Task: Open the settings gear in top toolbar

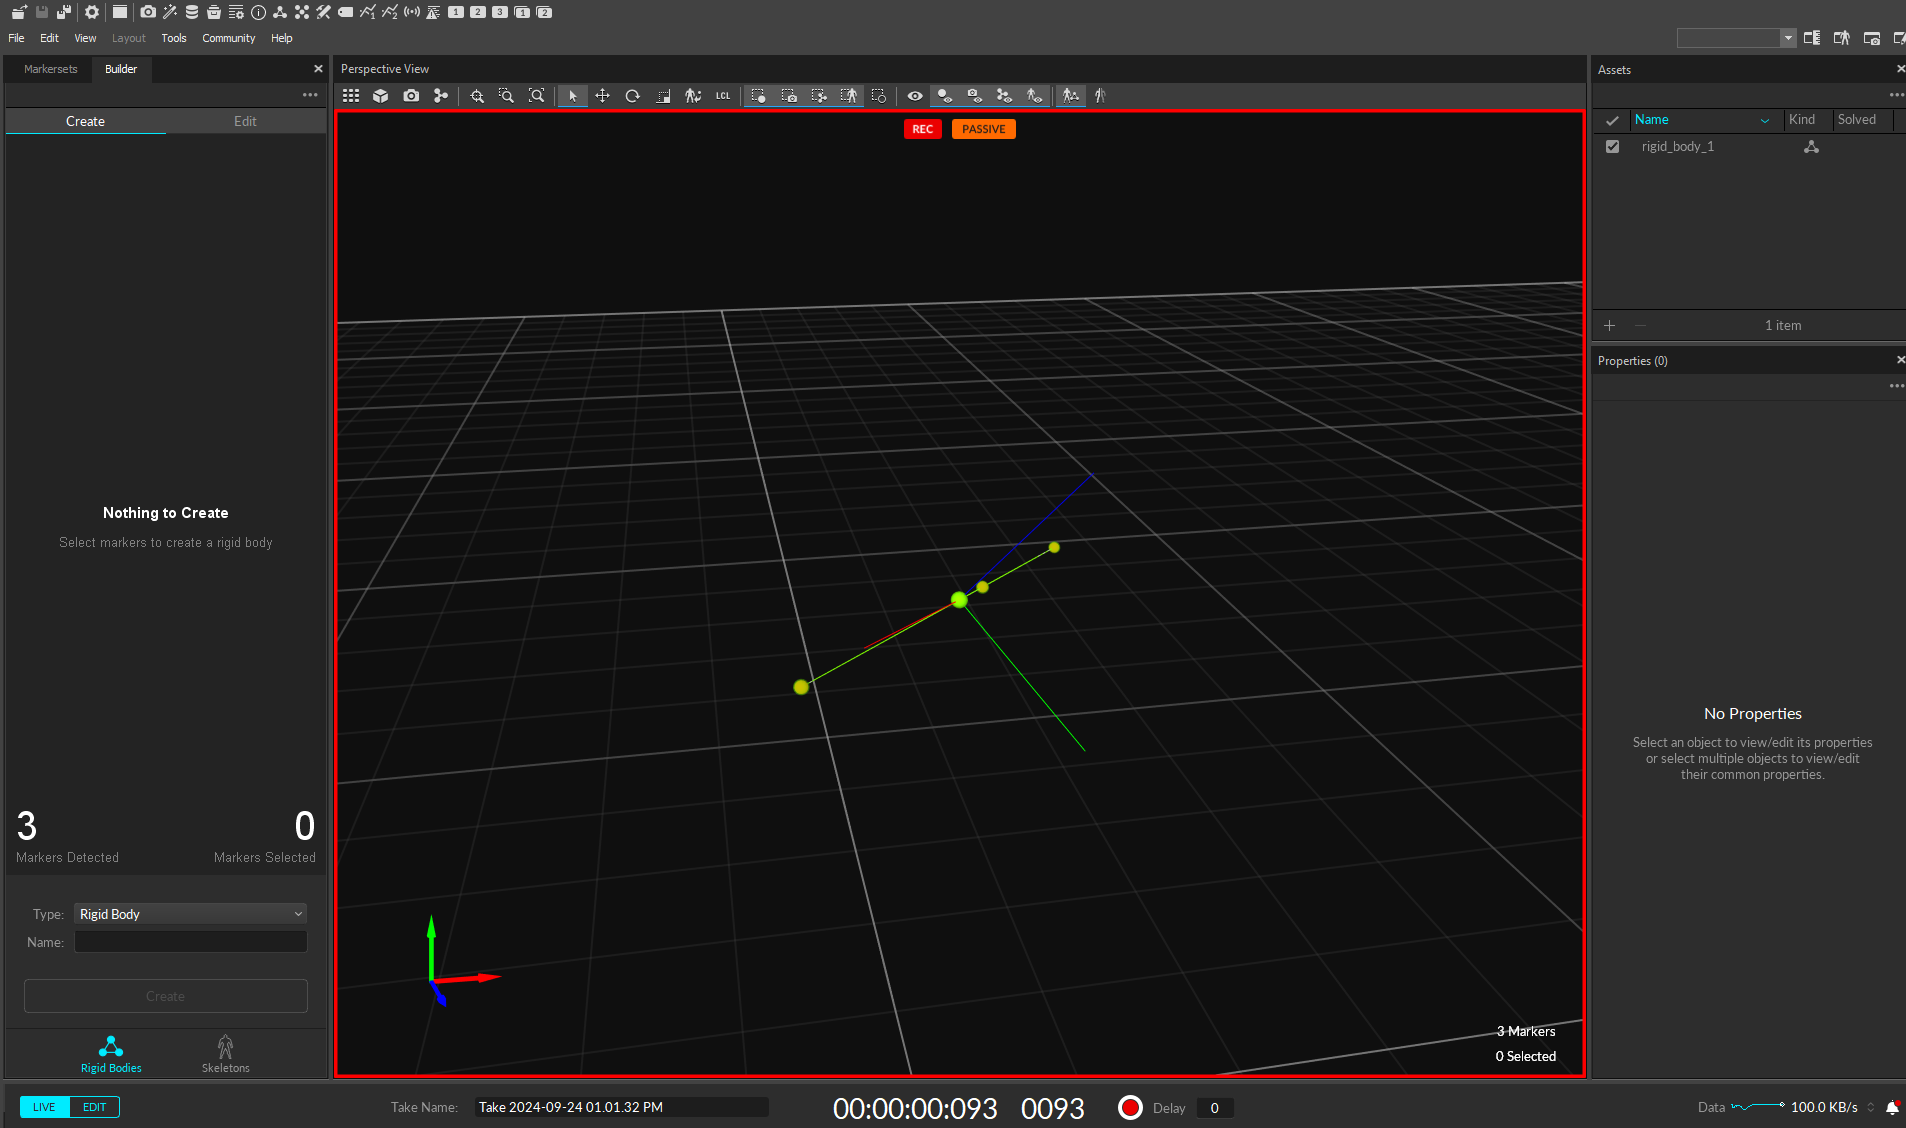Action: tap(92, 12)
